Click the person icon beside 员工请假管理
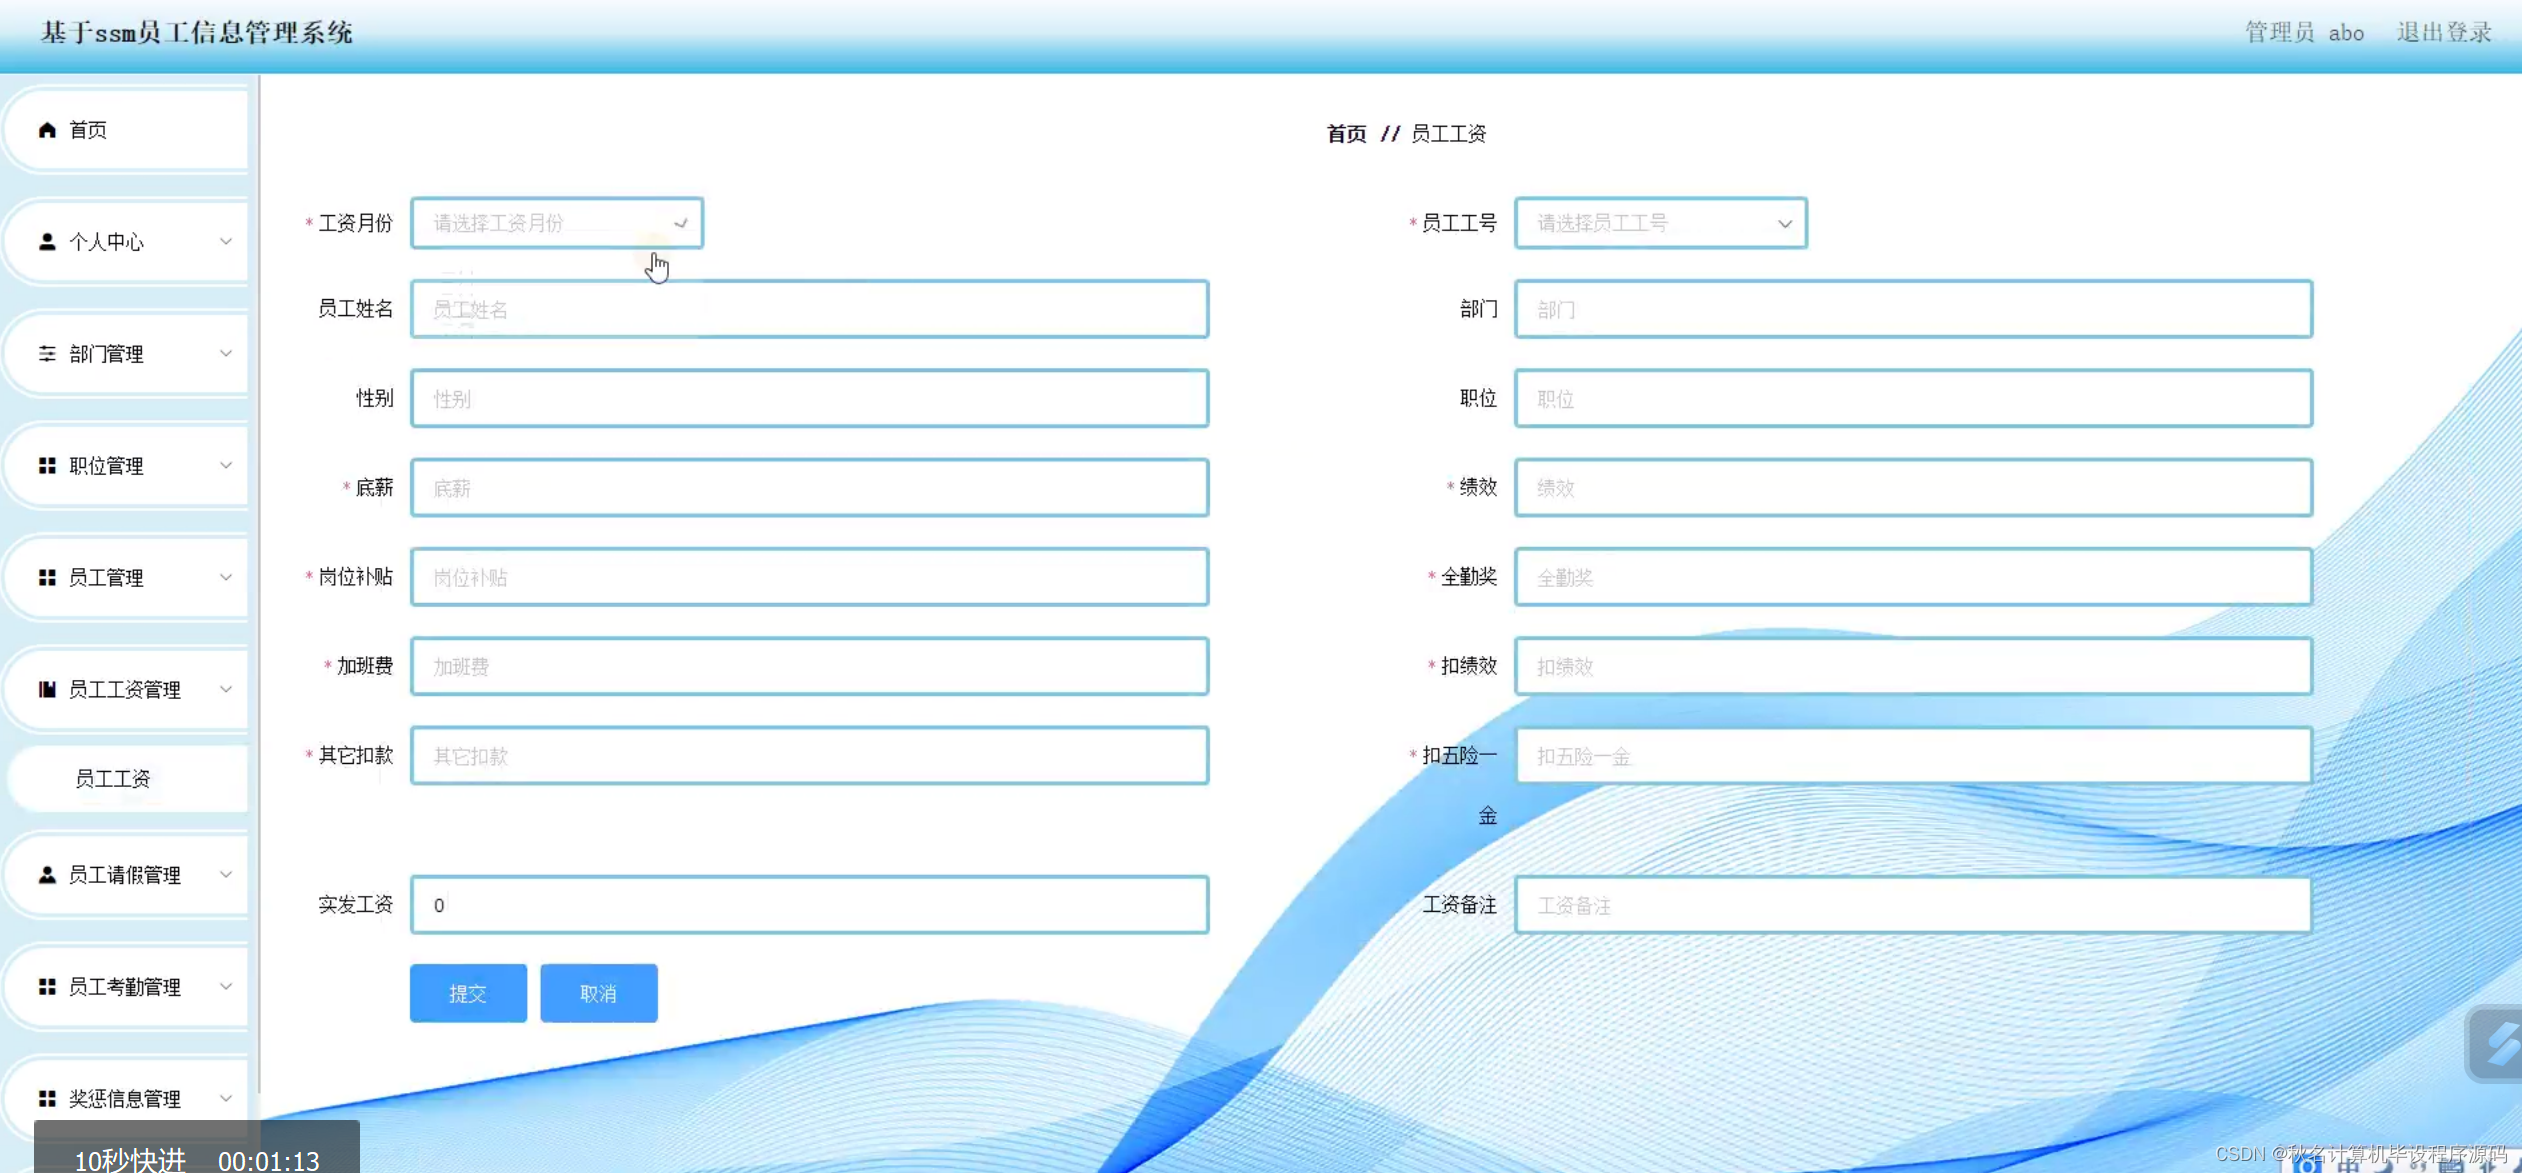 coord(47,875)
